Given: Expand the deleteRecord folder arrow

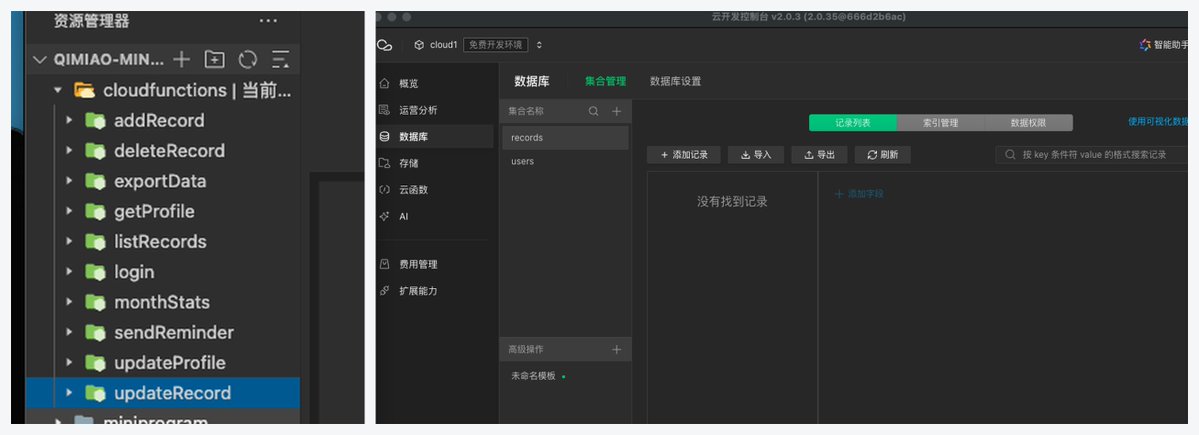Looking at the screenshot, I should [x=69, y=151].
